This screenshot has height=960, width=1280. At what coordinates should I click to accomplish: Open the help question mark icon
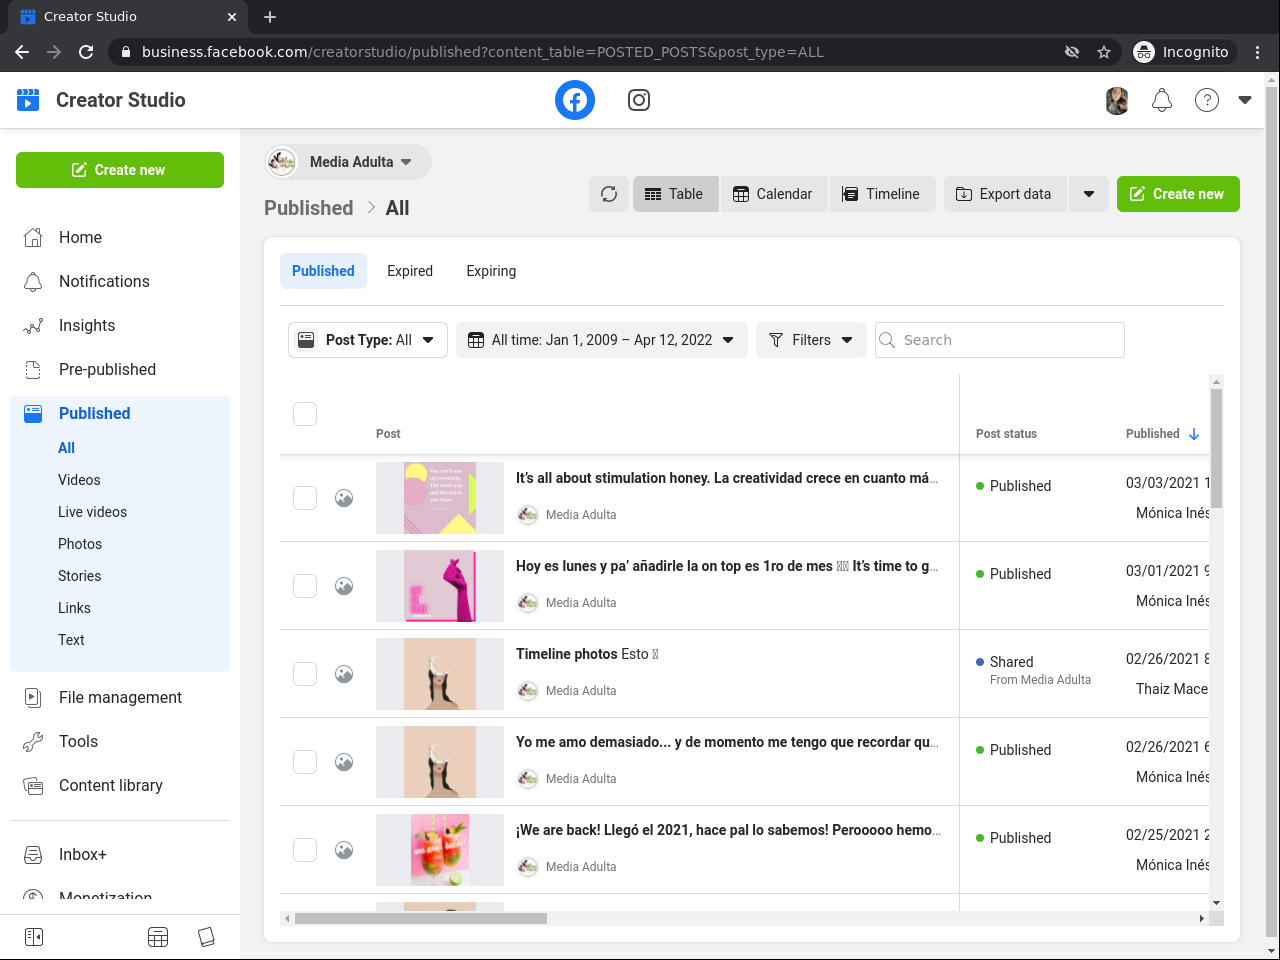tap(1207, 100)
